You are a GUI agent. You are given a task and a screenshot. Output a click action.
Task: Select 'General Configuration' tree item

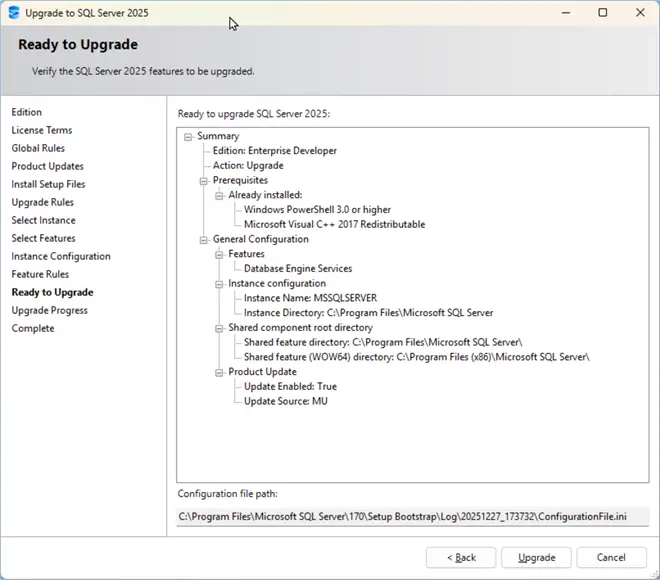[261, 239]
